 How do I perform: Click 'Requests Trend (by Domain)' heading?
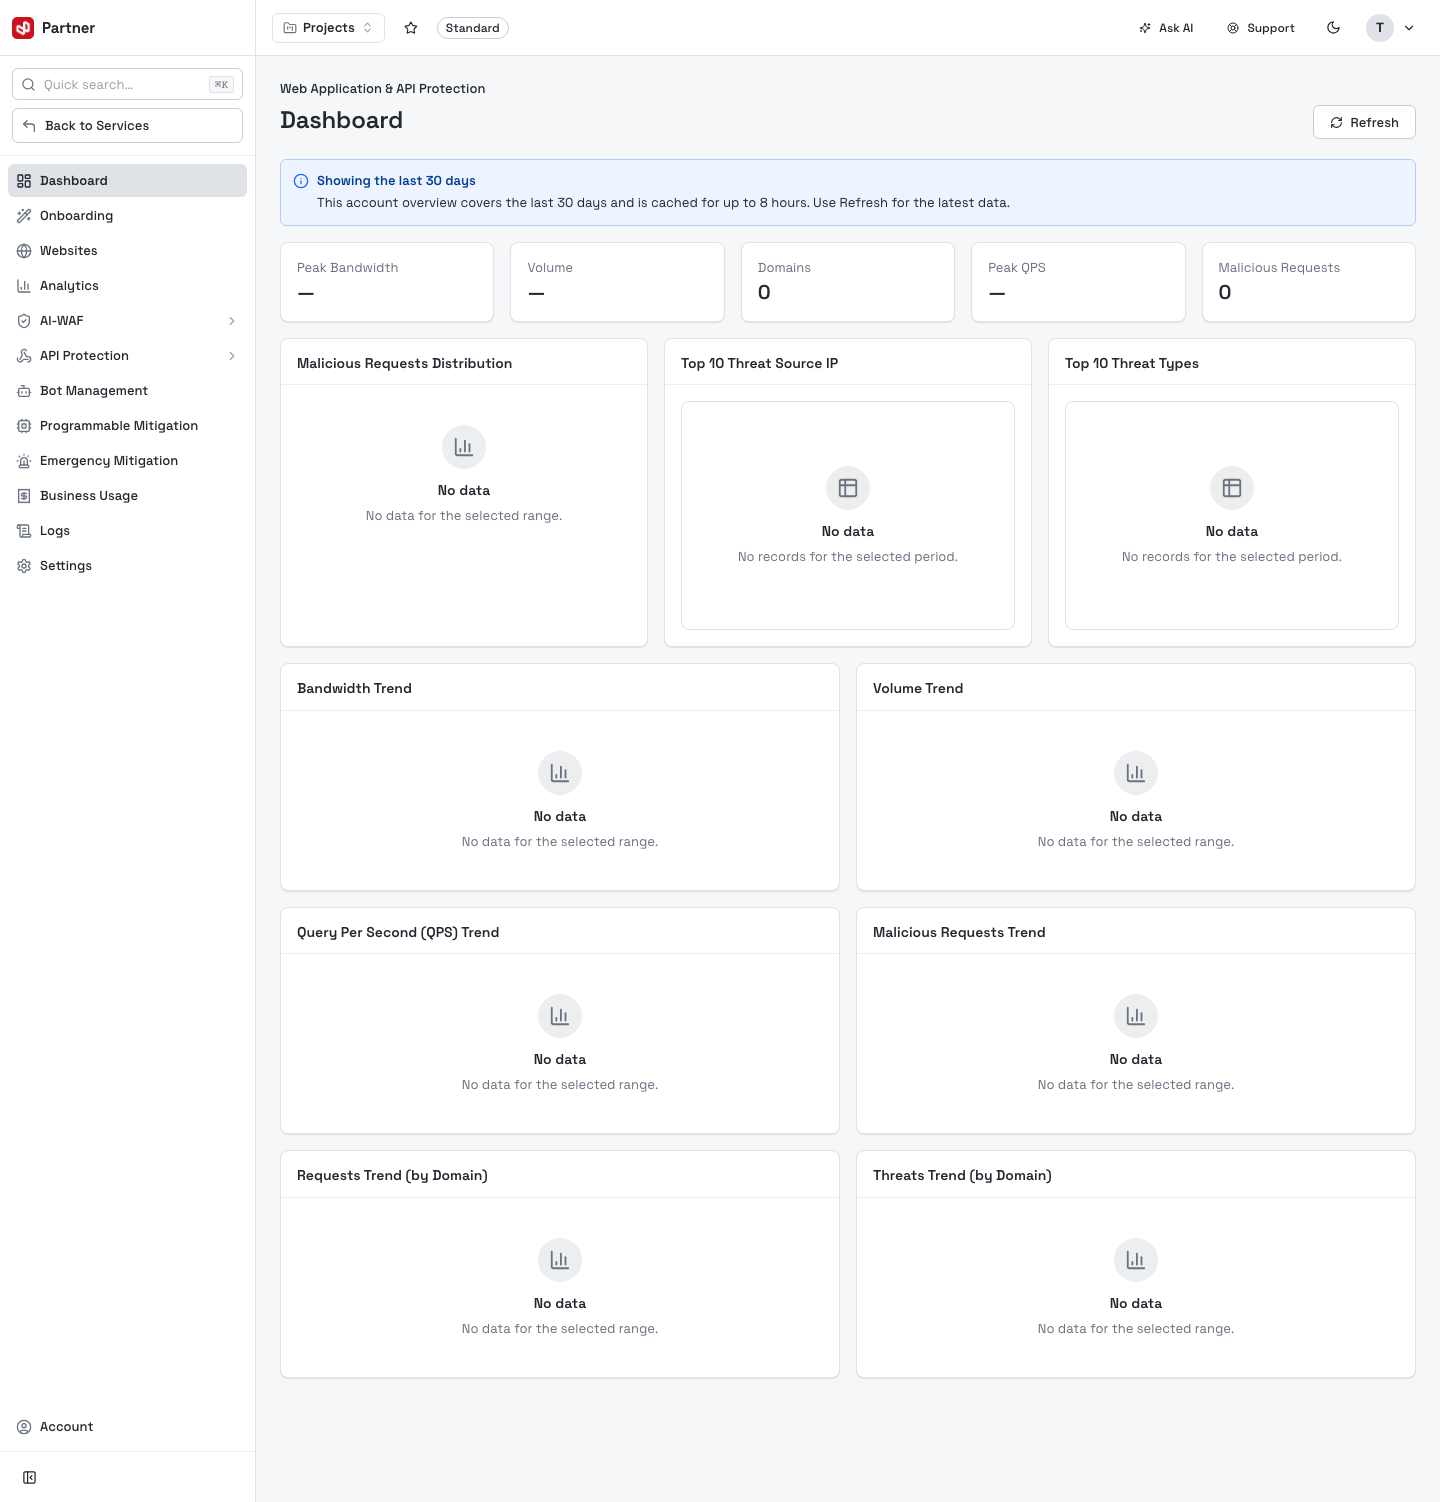click(x=392, y=1175)
